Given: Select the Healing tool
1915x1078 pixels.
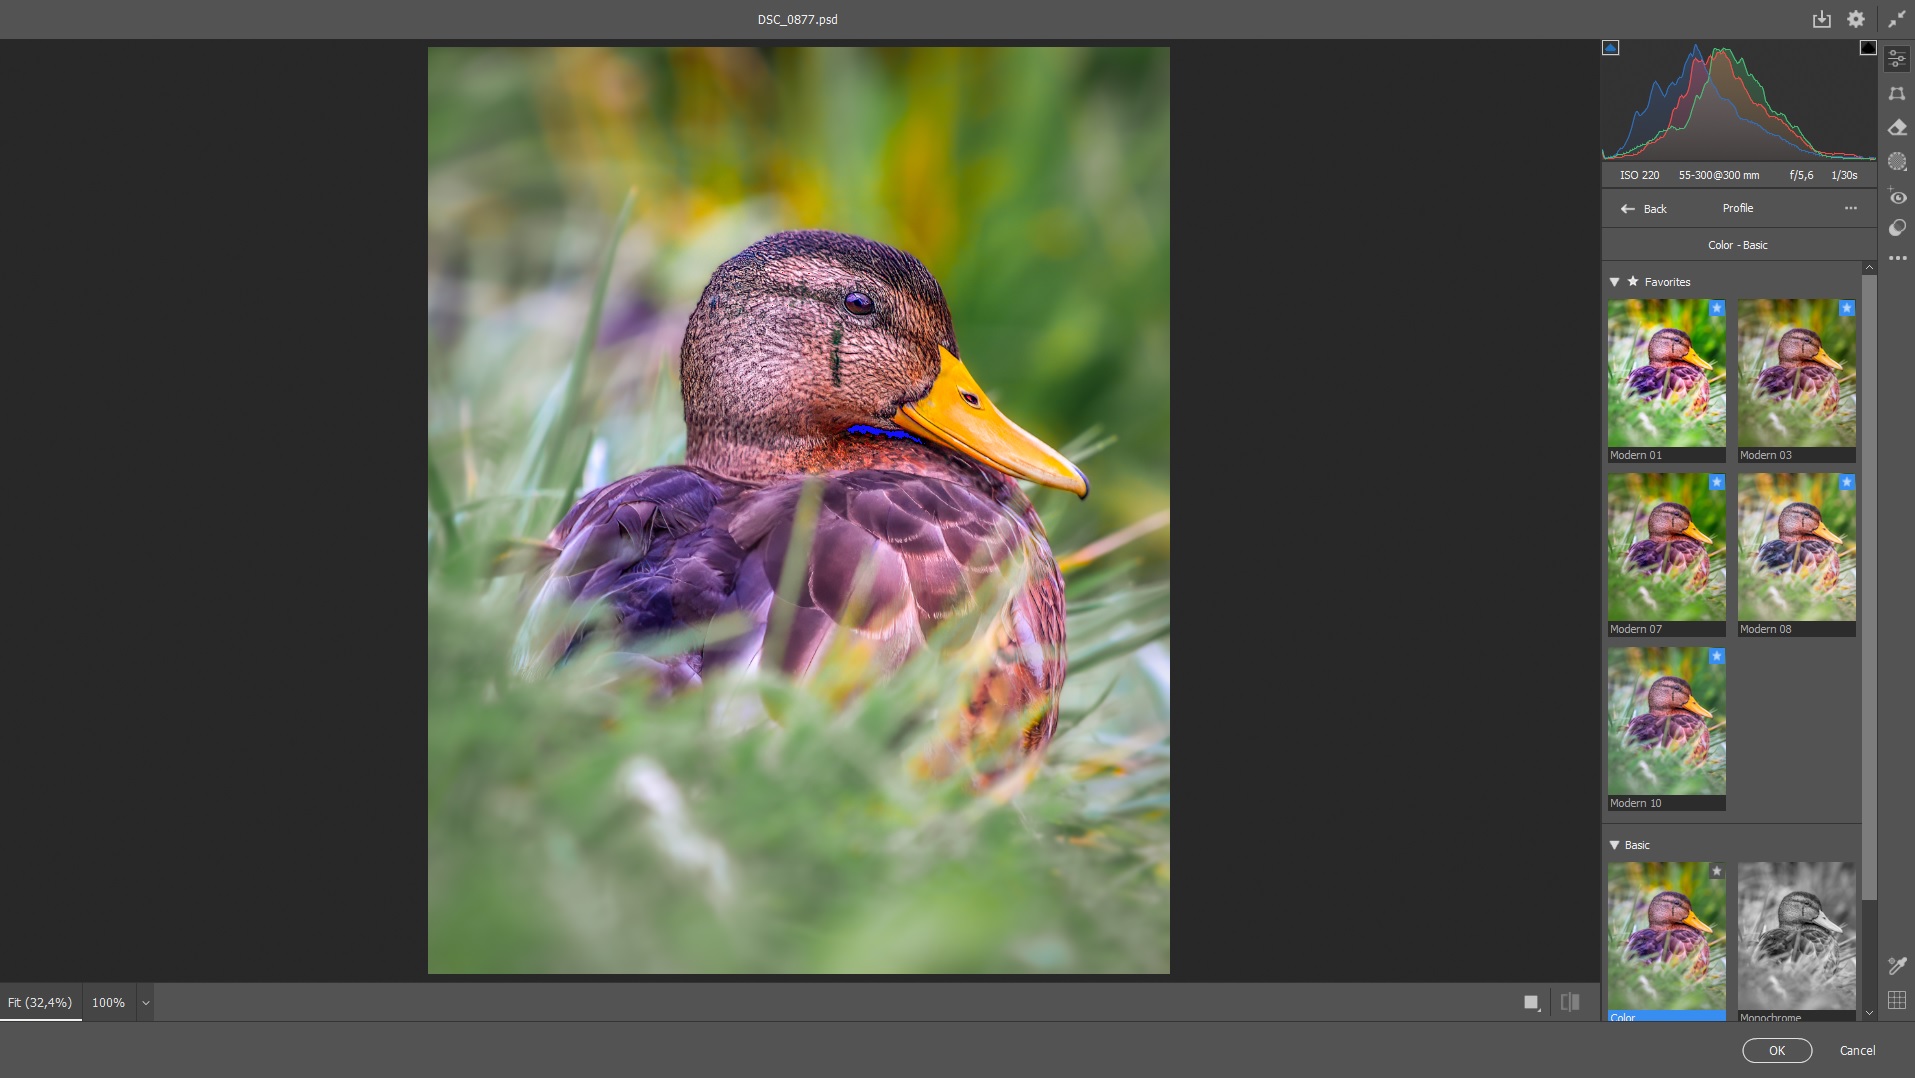Looking at the screenshot, I should [1897, 127].
